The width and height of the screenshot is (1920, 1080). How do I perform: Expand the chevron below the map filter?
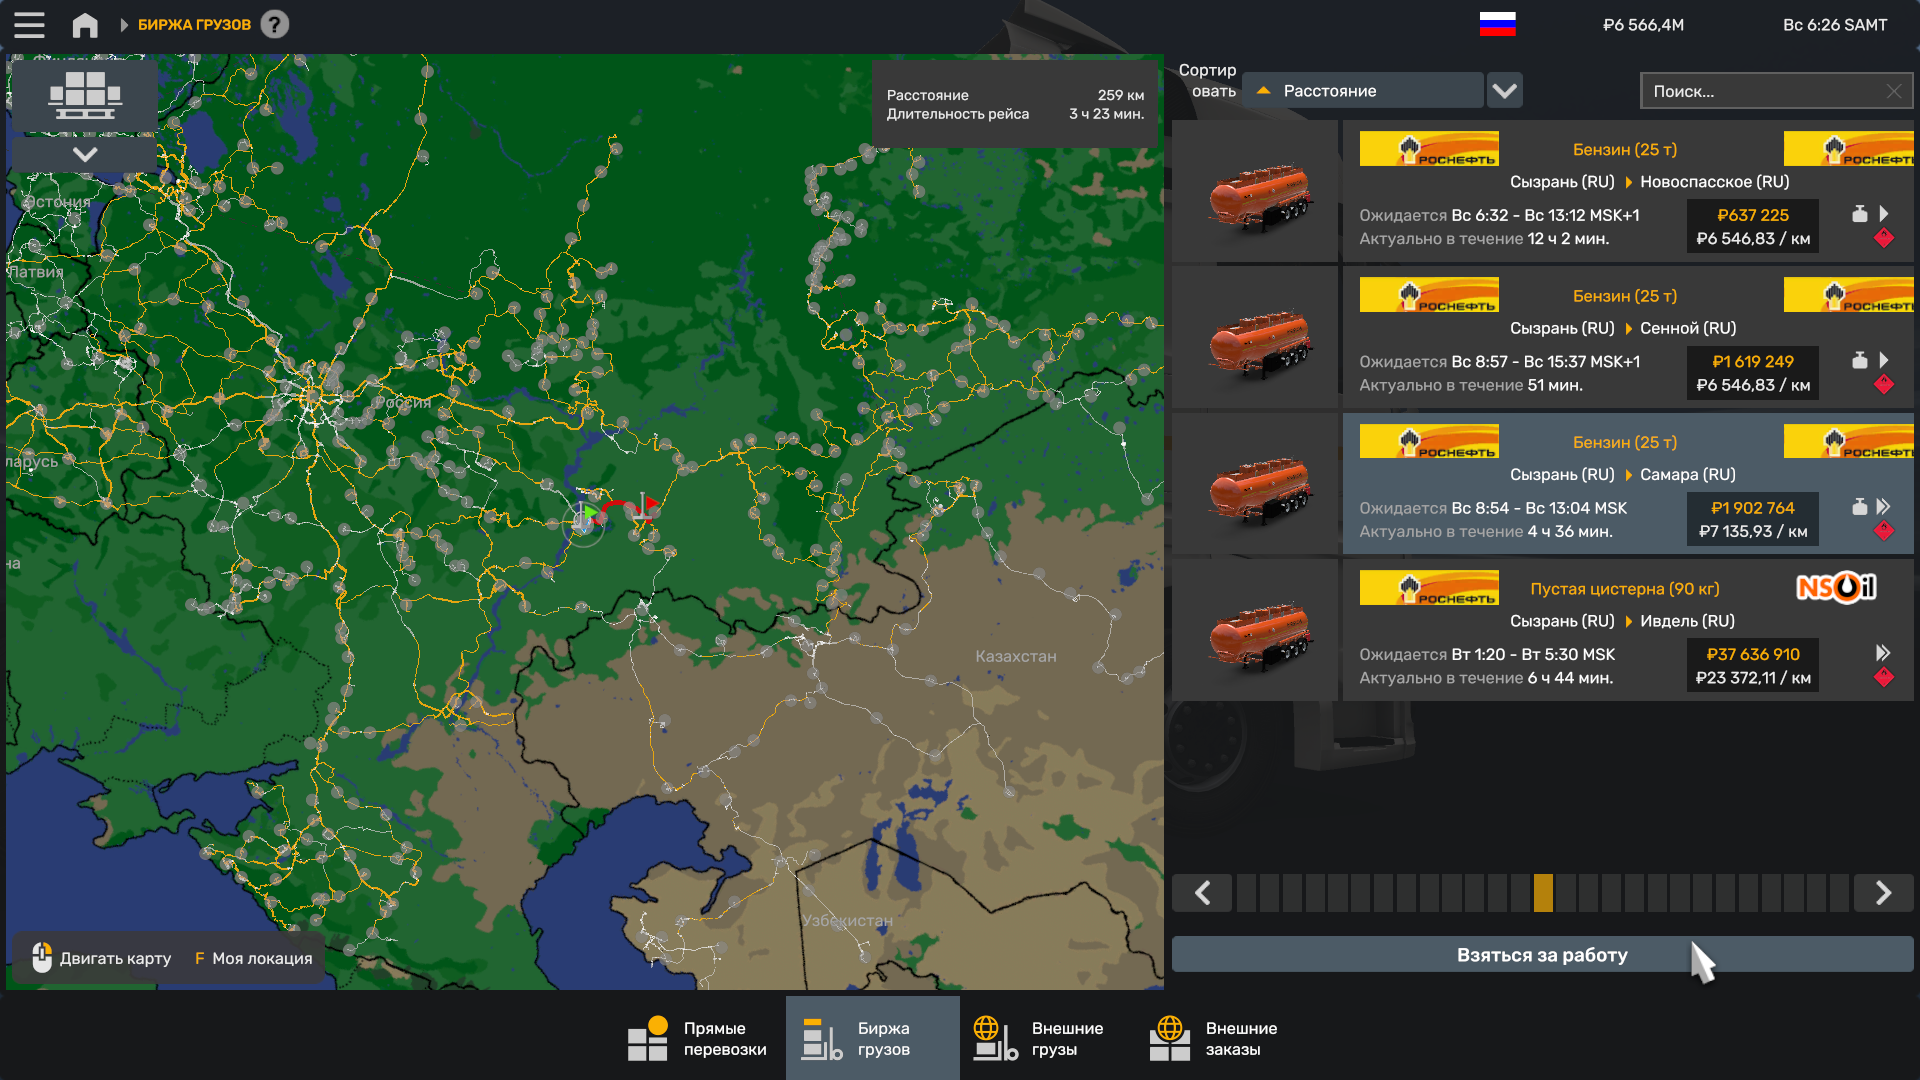point(84,154)
